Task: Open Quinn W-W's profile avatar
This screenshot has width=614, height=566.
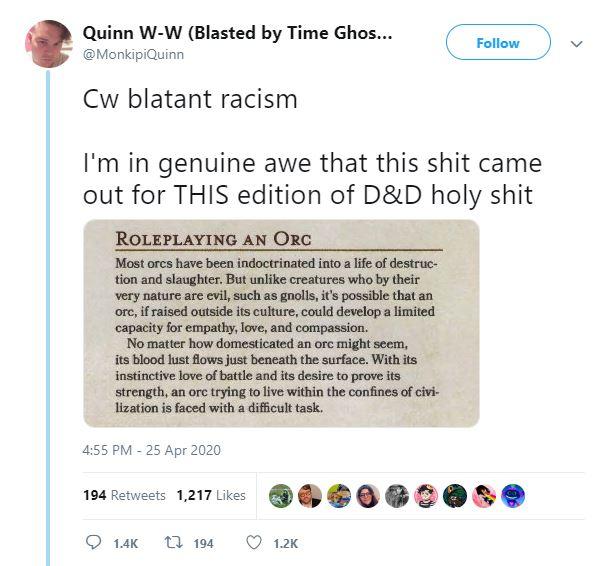Action: (x=49, y=43)
